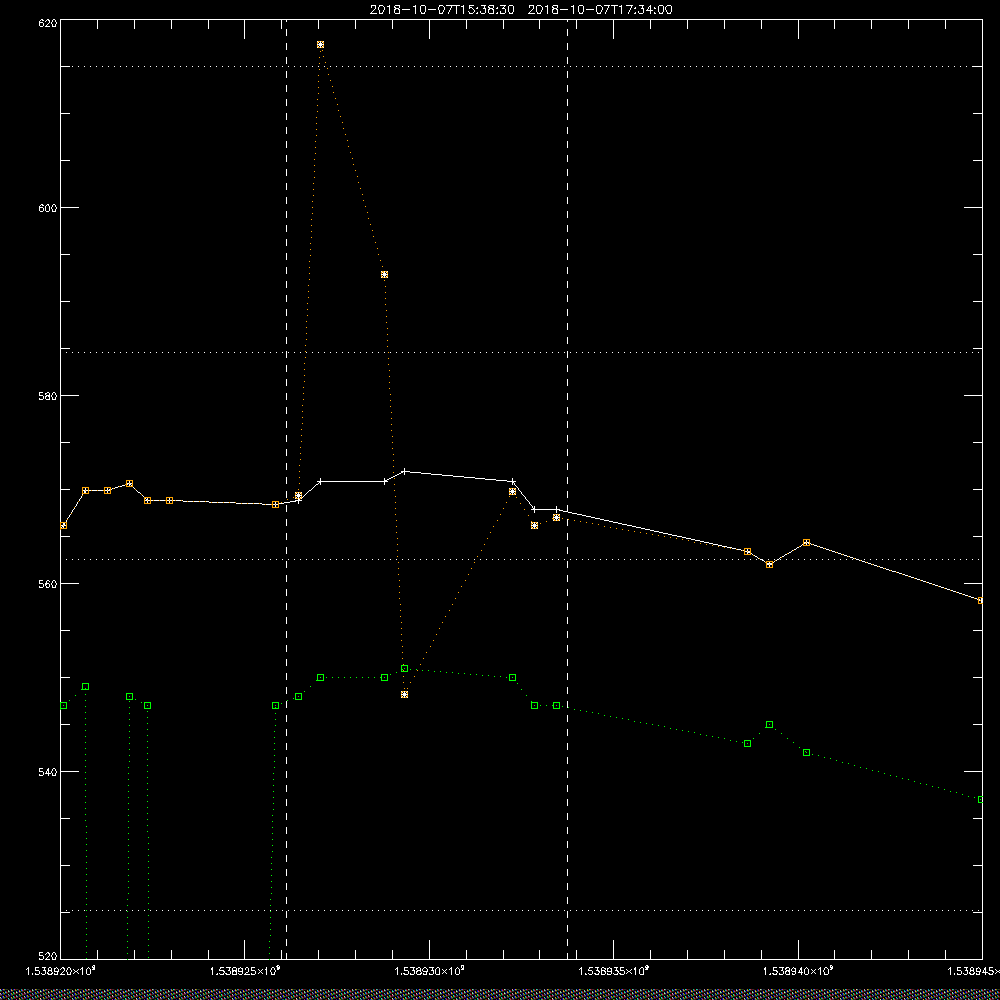Click the 520 label on the y-axis
The image size is (1000, 1000).
point(48,956)
